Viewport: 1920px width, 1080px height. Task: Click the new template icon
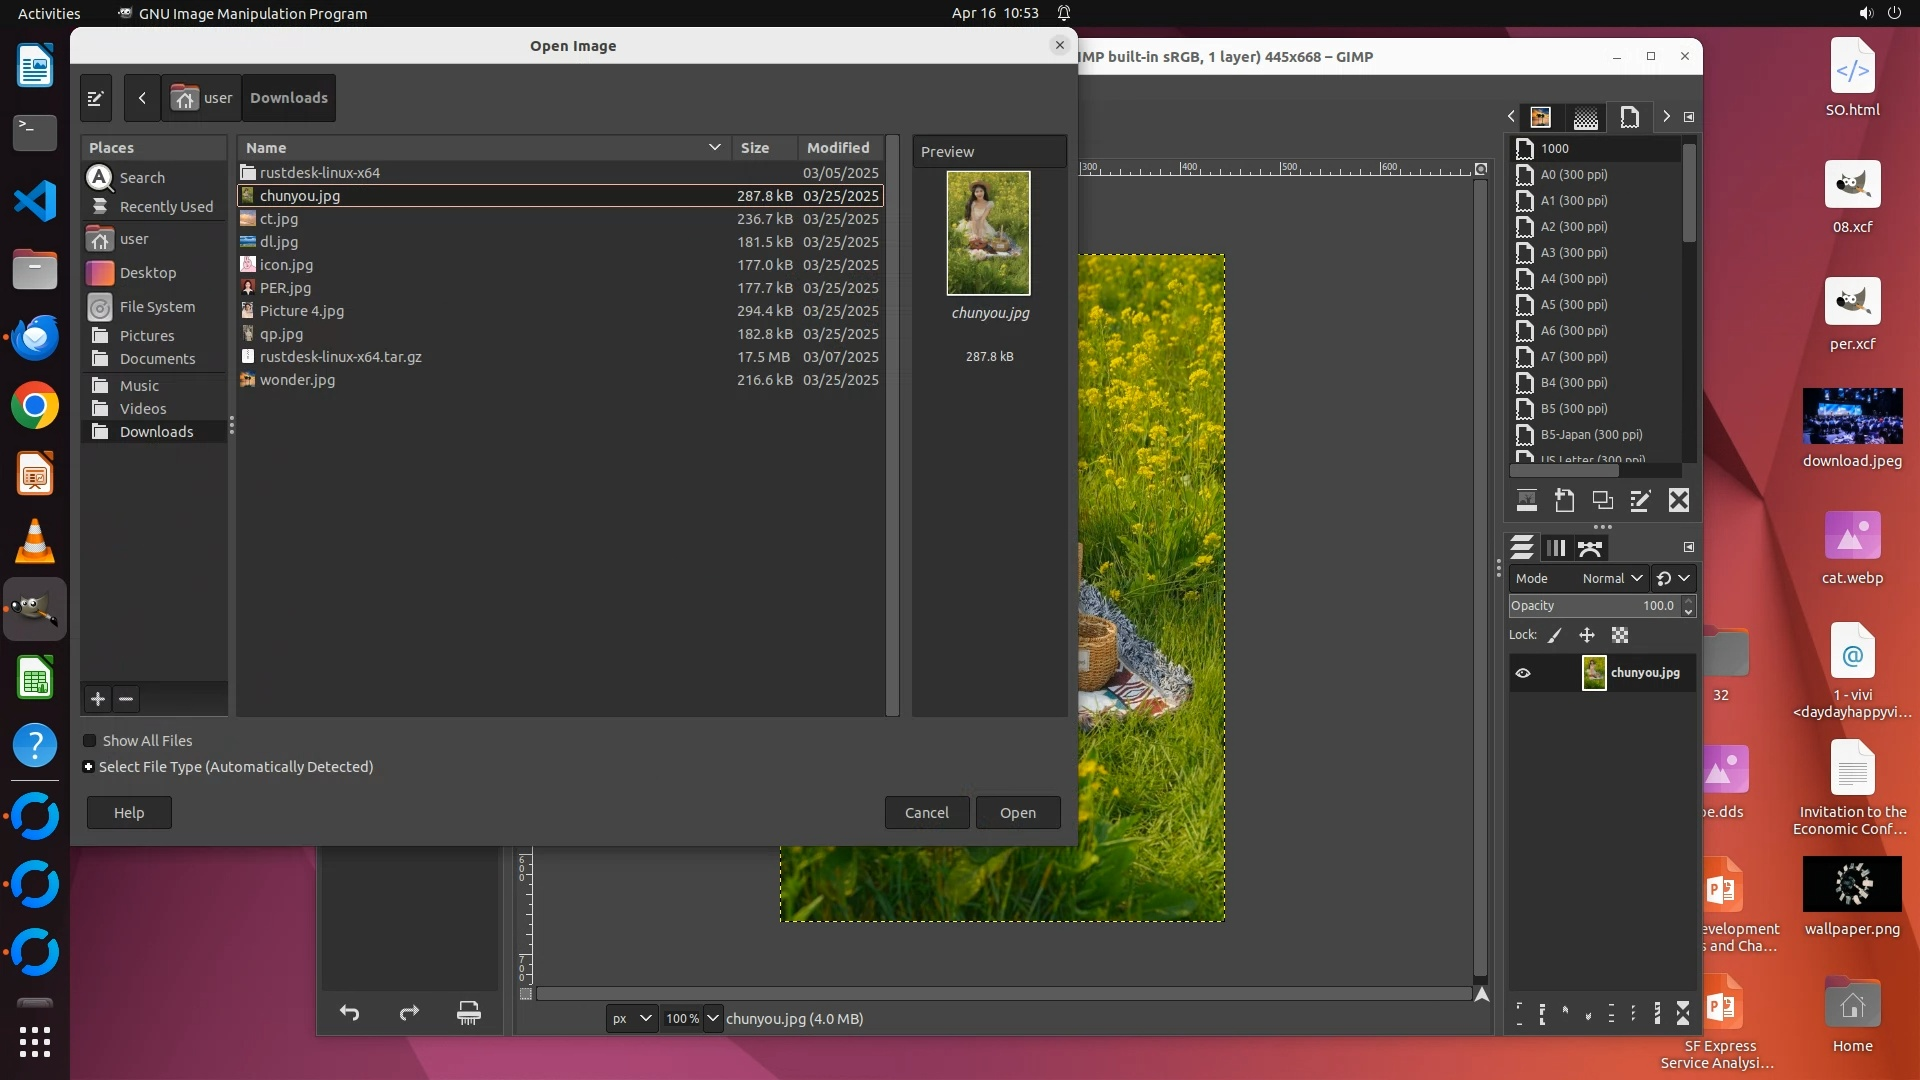pos(1565,501)
